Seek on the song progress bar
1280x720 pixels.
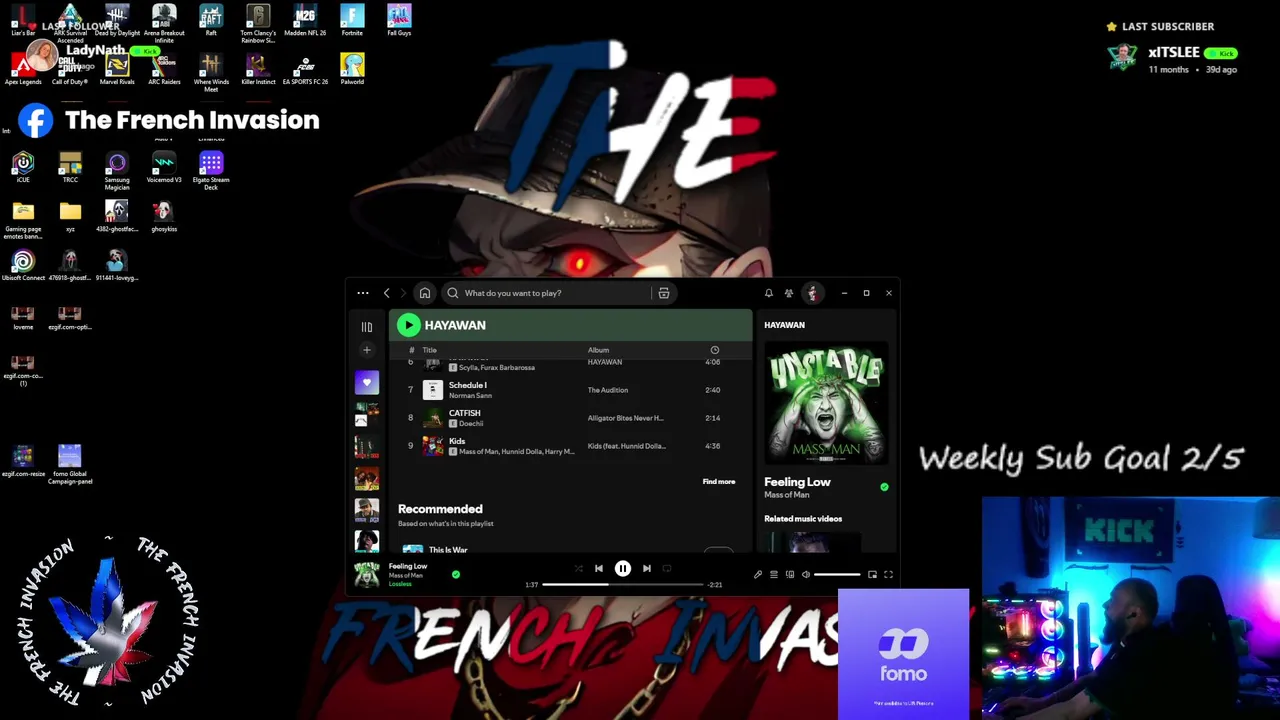click(622, 584)
